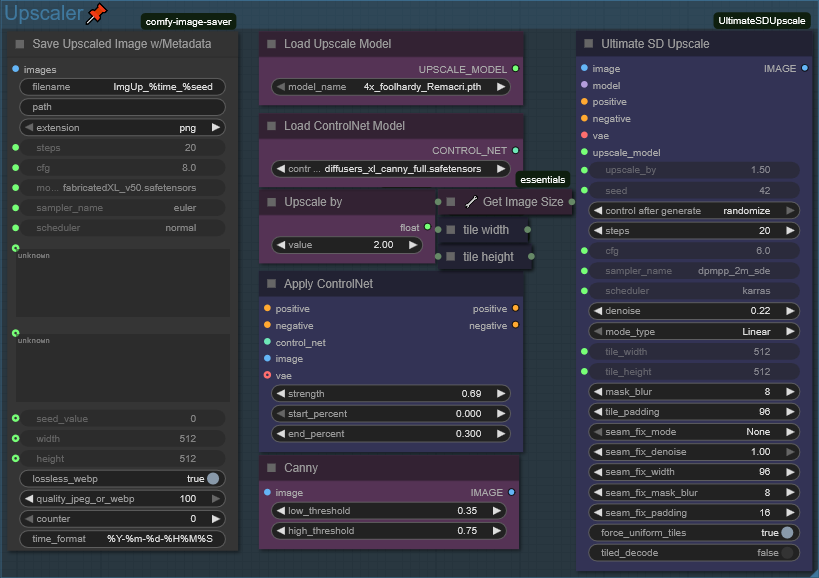
Task: Click the seam_fix_width value field
Action: [694, 471]
